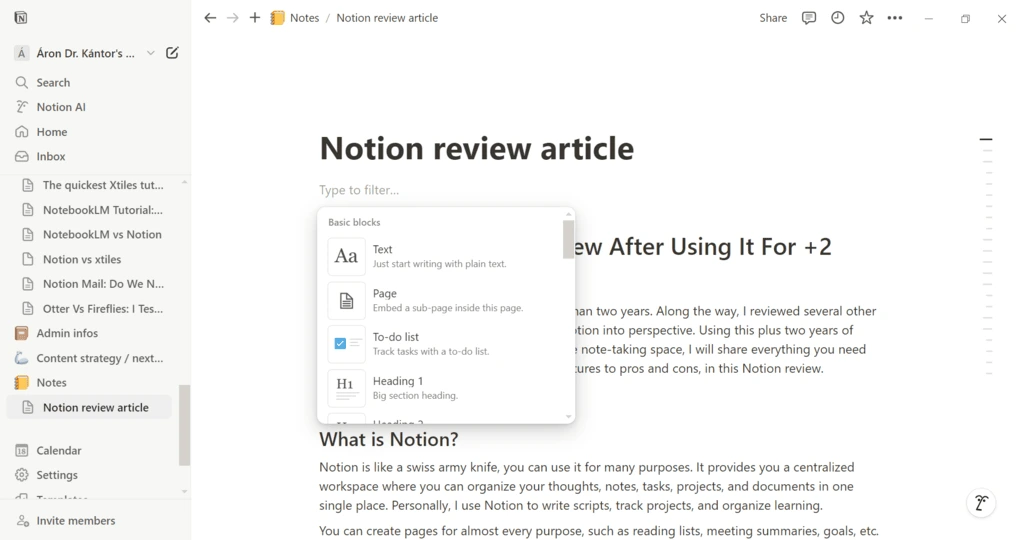
Task: Click block menu scrollbar thumb
Action: pos(569,239)
